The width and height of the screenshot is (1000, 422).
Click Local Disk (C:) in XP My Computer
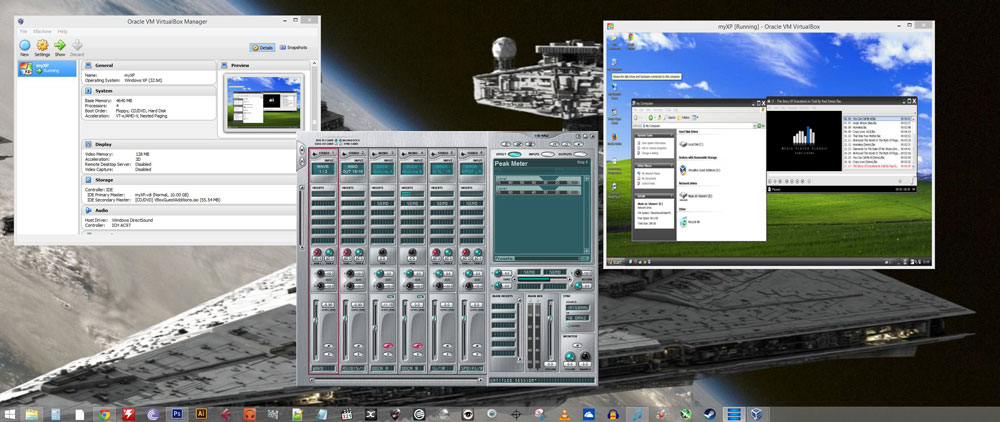tap(691, 145)
